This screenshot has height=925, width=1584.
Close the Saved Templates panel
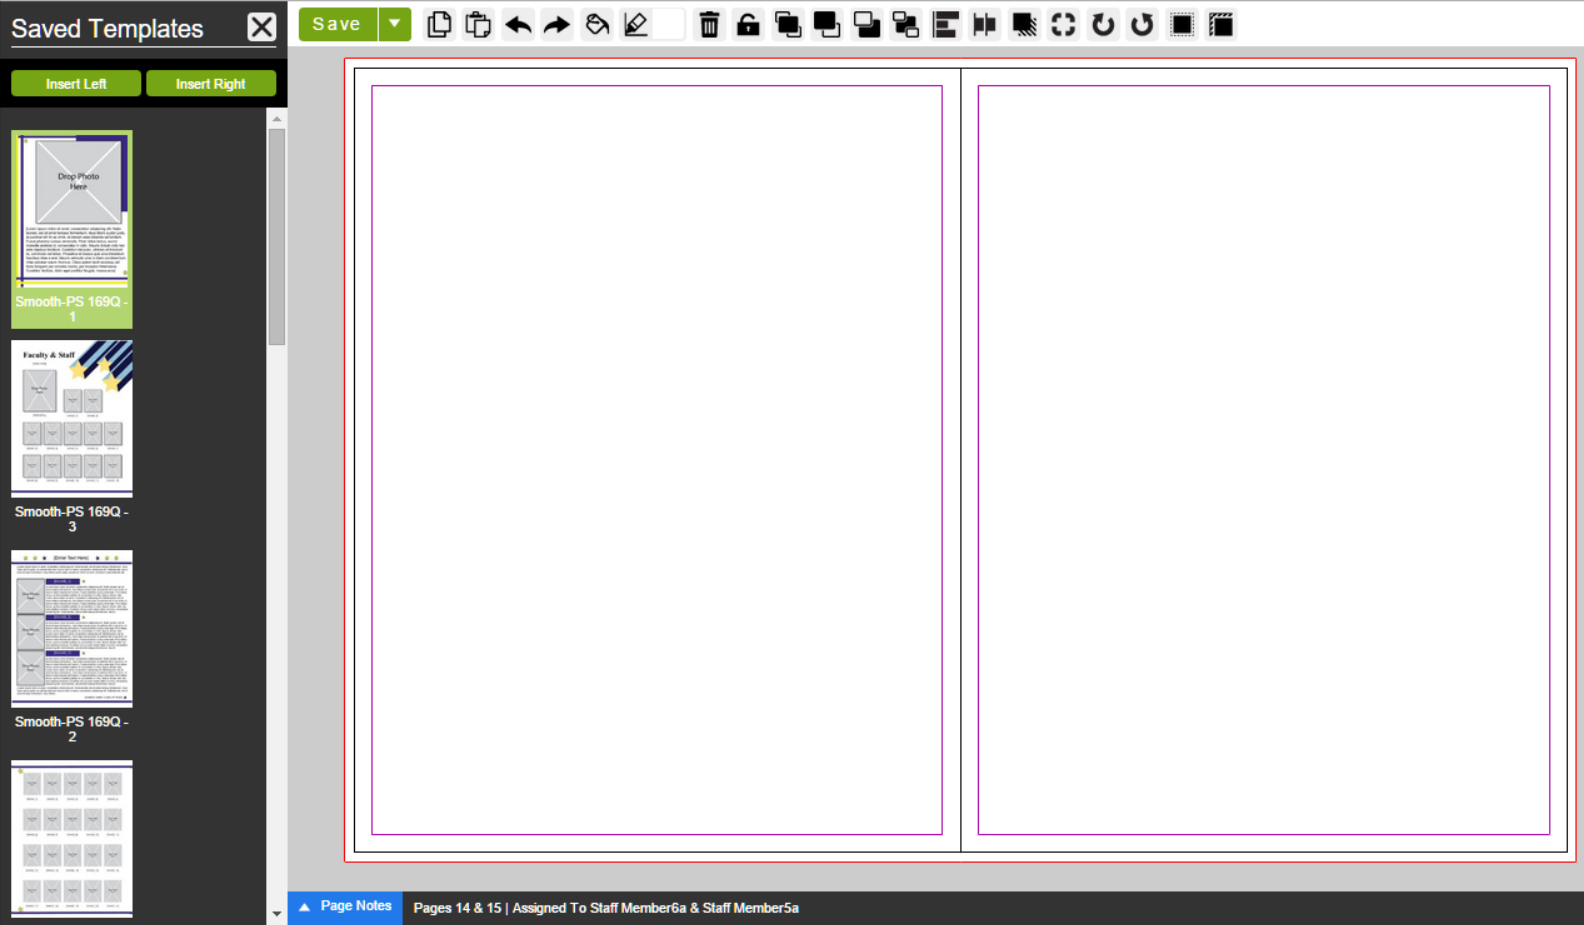point(262,27)
